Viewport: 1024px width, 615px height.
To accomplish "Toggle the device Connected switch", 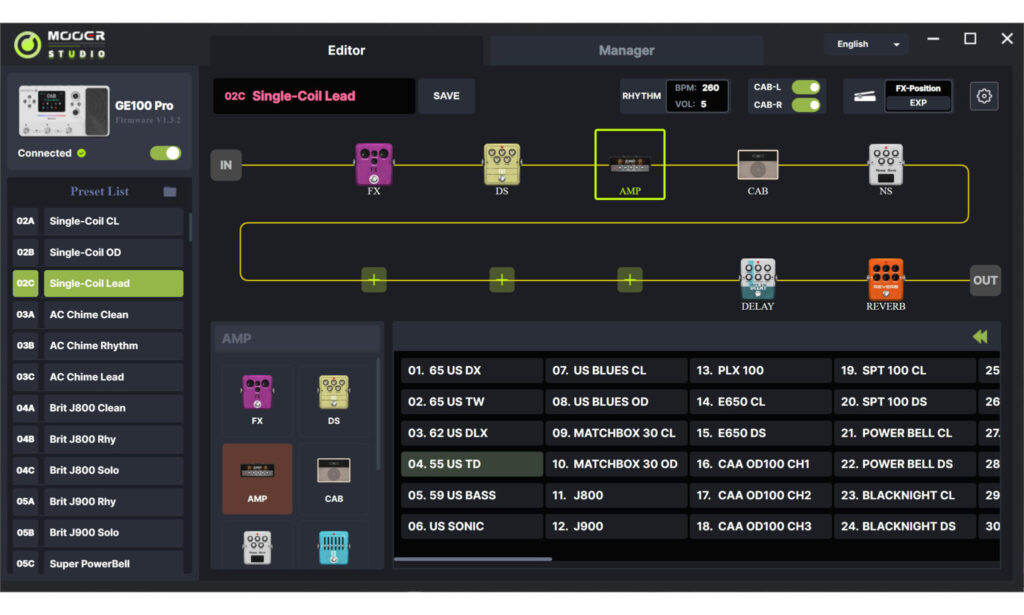I will (165, 153).
